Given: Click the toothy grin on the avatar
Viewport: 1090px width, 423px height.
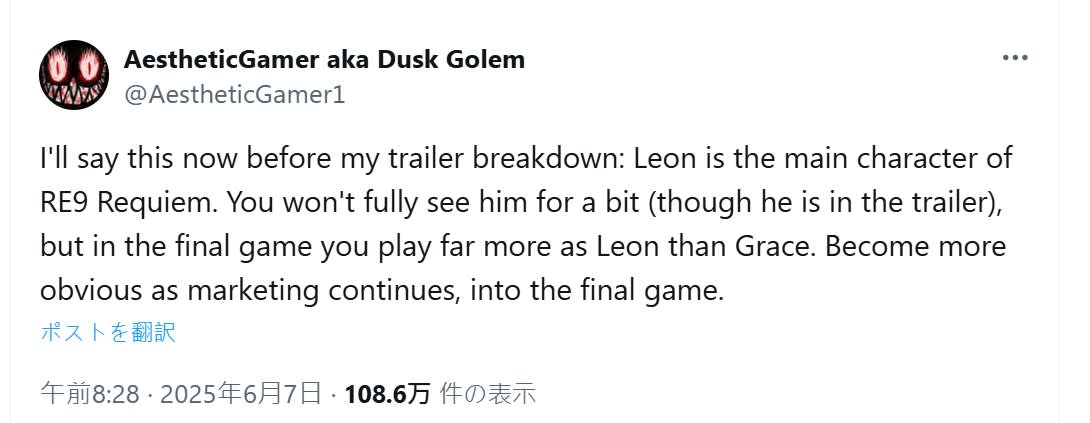Looking at the screenshot, I should pos(73,94).
